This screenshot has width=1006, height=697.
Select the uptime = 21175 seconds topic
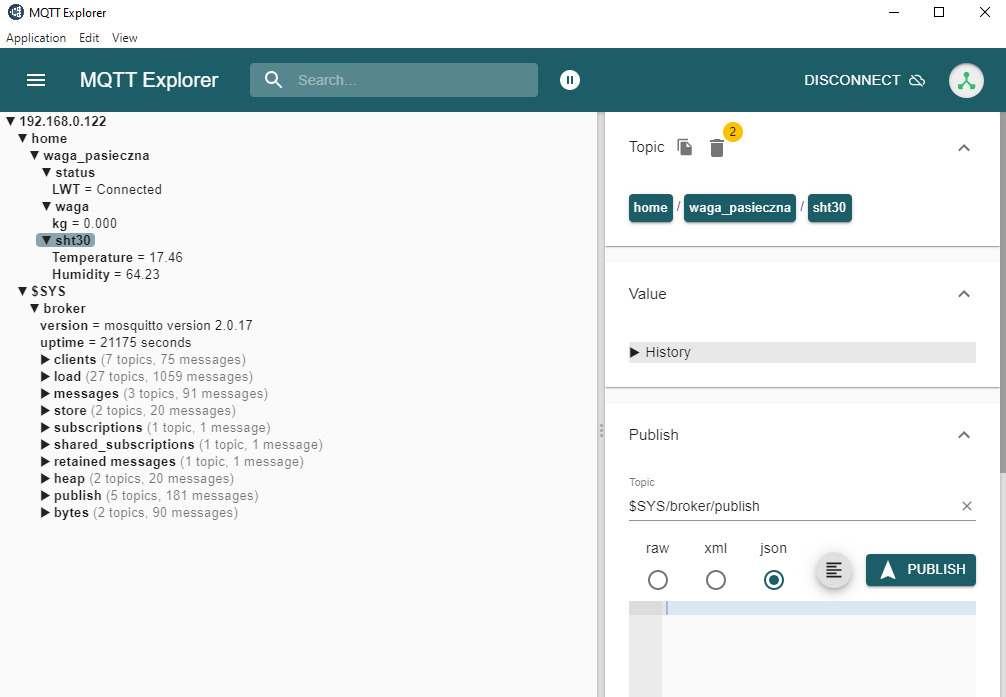pos(115,343)
